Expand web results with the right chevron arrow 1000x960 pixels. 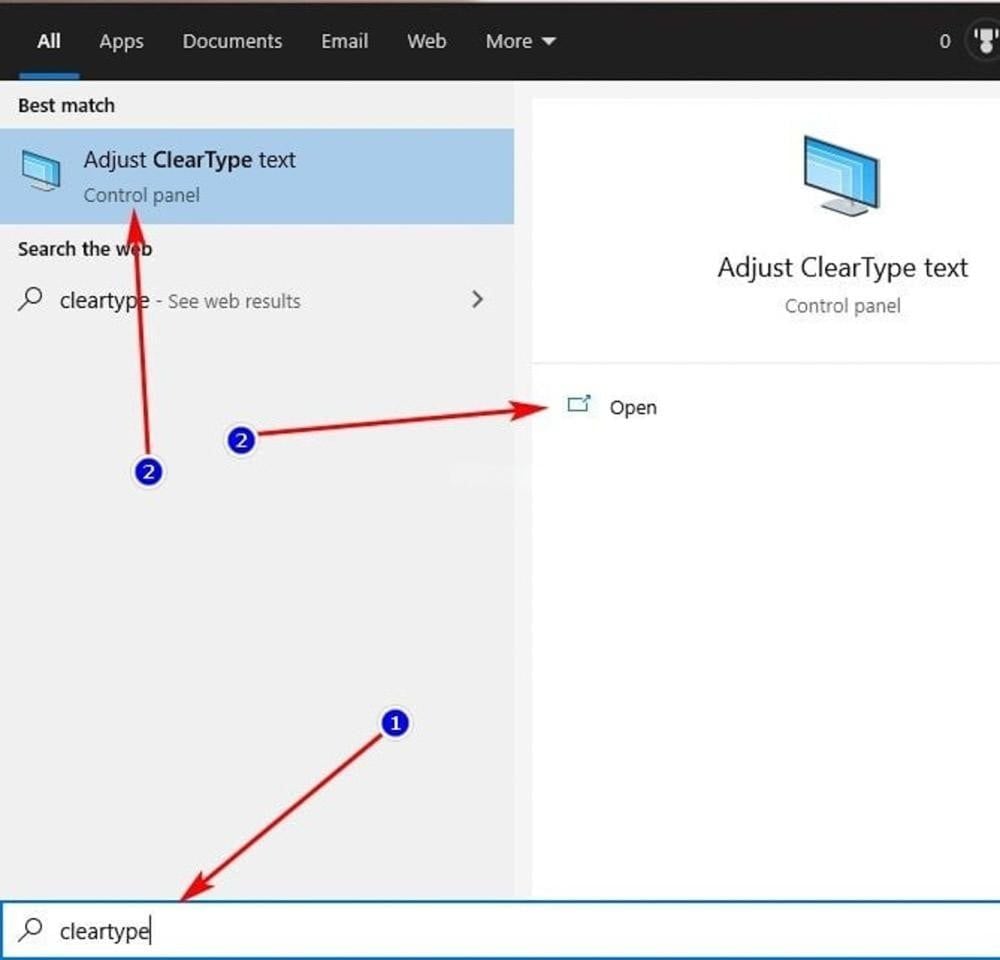pos(477,299)
